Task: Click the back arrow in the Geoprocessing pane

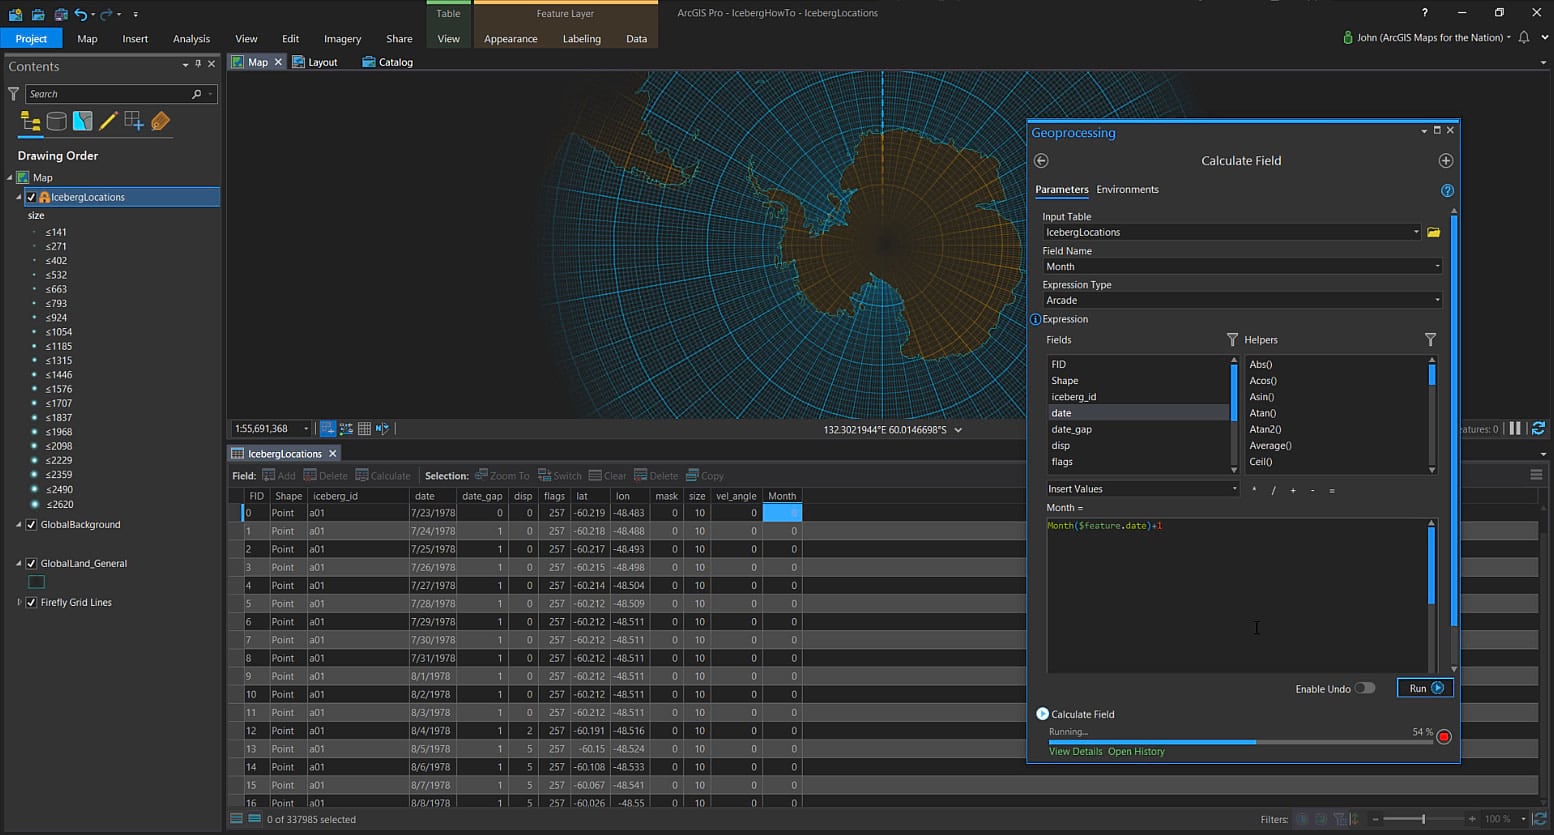Action: pyautogui.click(x=1041, y=161)
